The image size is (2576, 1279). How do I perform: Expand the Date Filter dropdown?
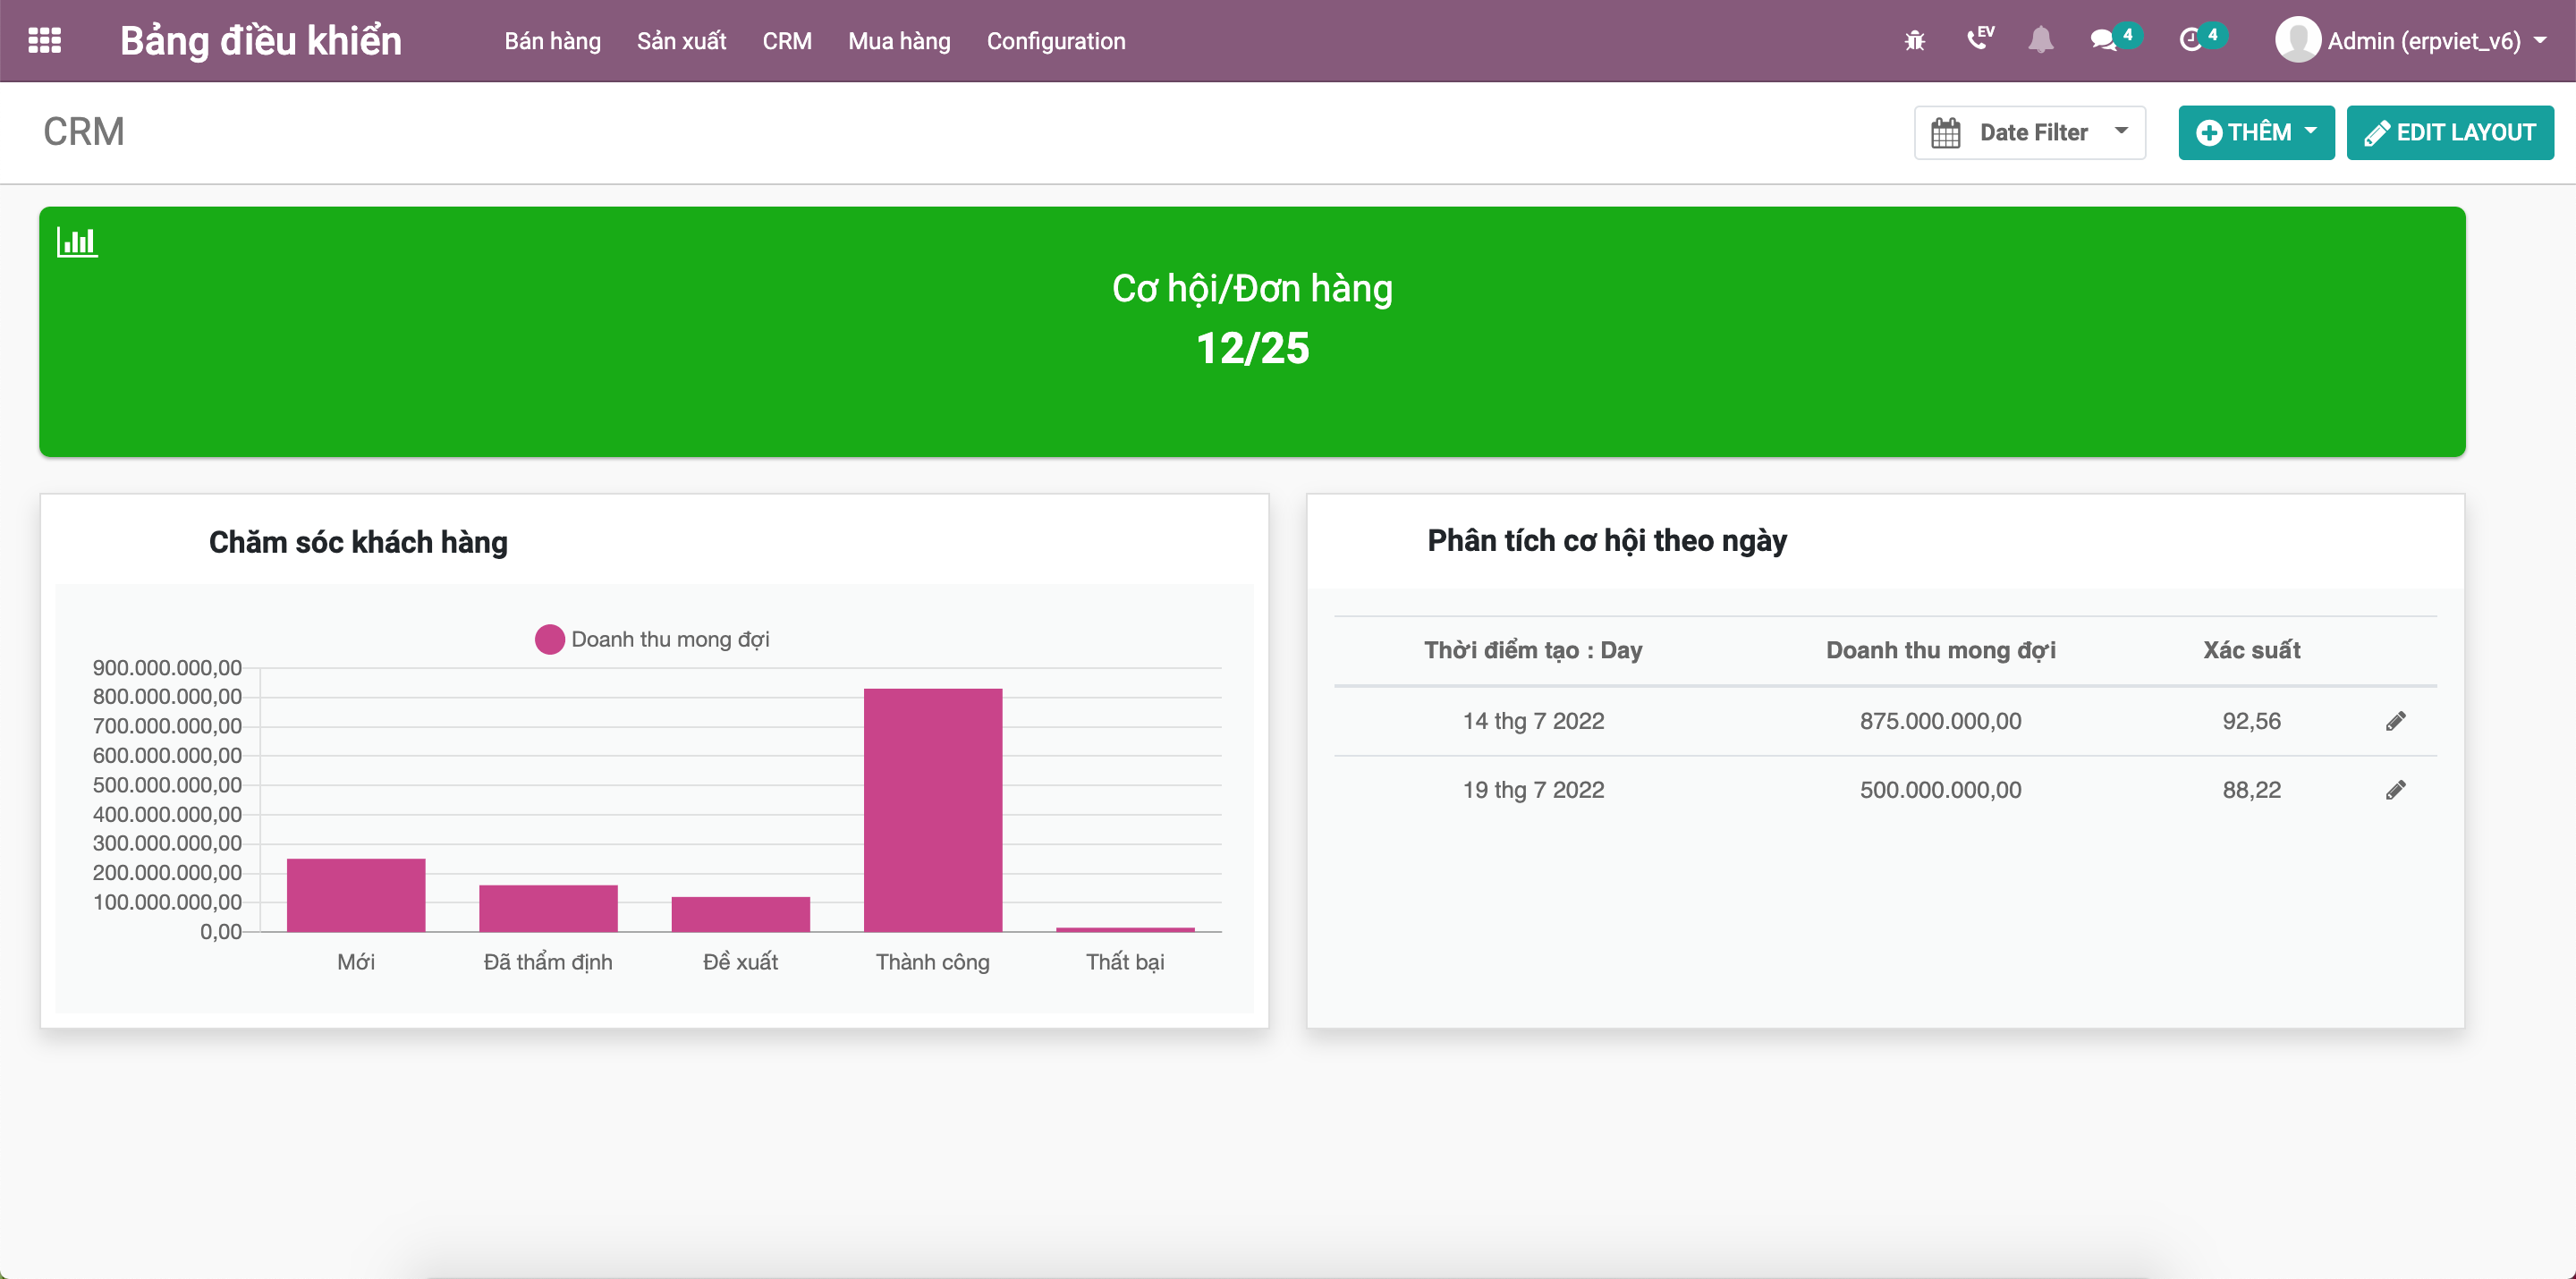tap(2029, 132)
